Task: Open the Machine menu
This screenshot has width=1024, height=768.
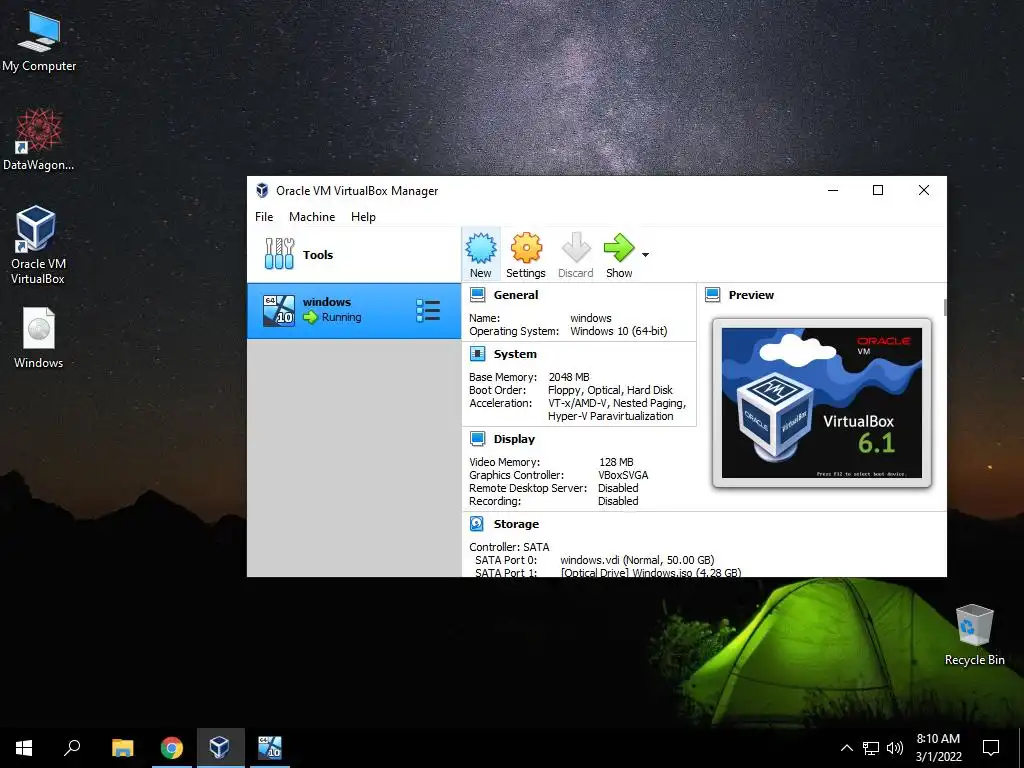Action: [x=312, y=217]
